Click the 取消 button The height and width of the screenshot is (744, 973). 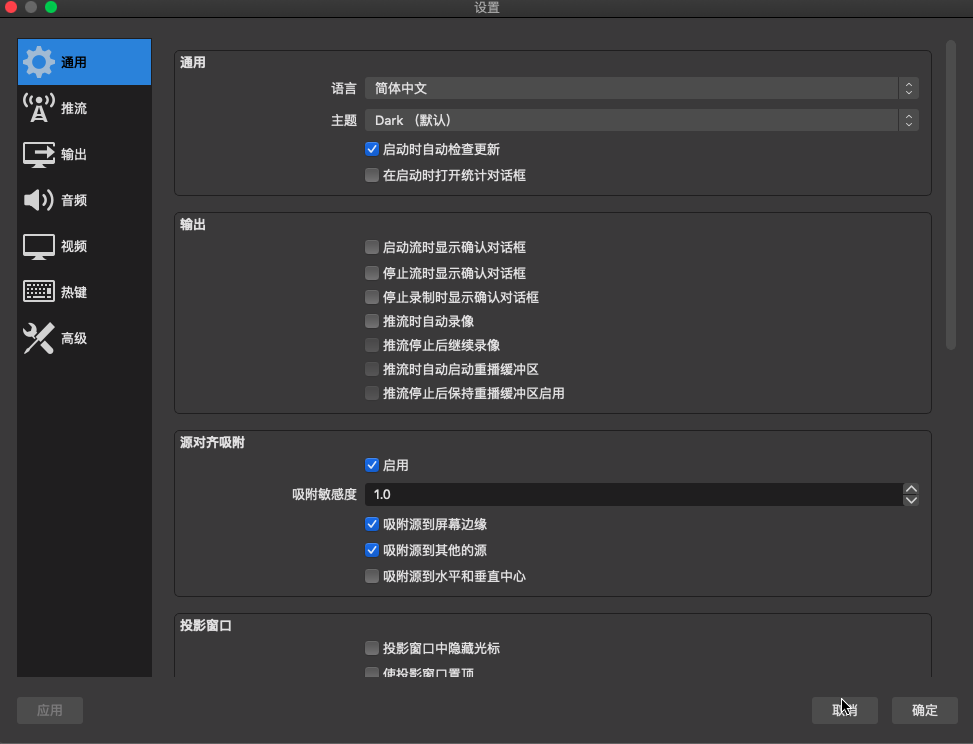(844, 710)
